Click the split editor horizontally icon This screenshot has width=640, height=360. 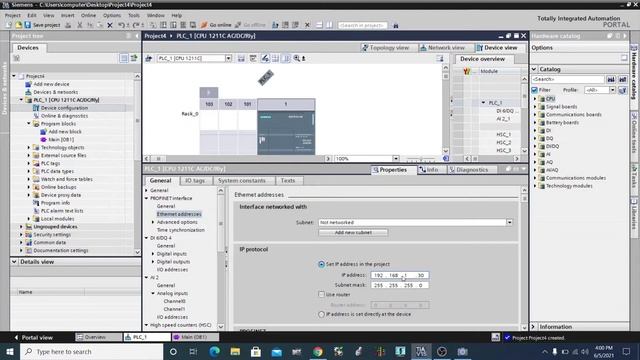pyautogui.click(x=319, y=25)
